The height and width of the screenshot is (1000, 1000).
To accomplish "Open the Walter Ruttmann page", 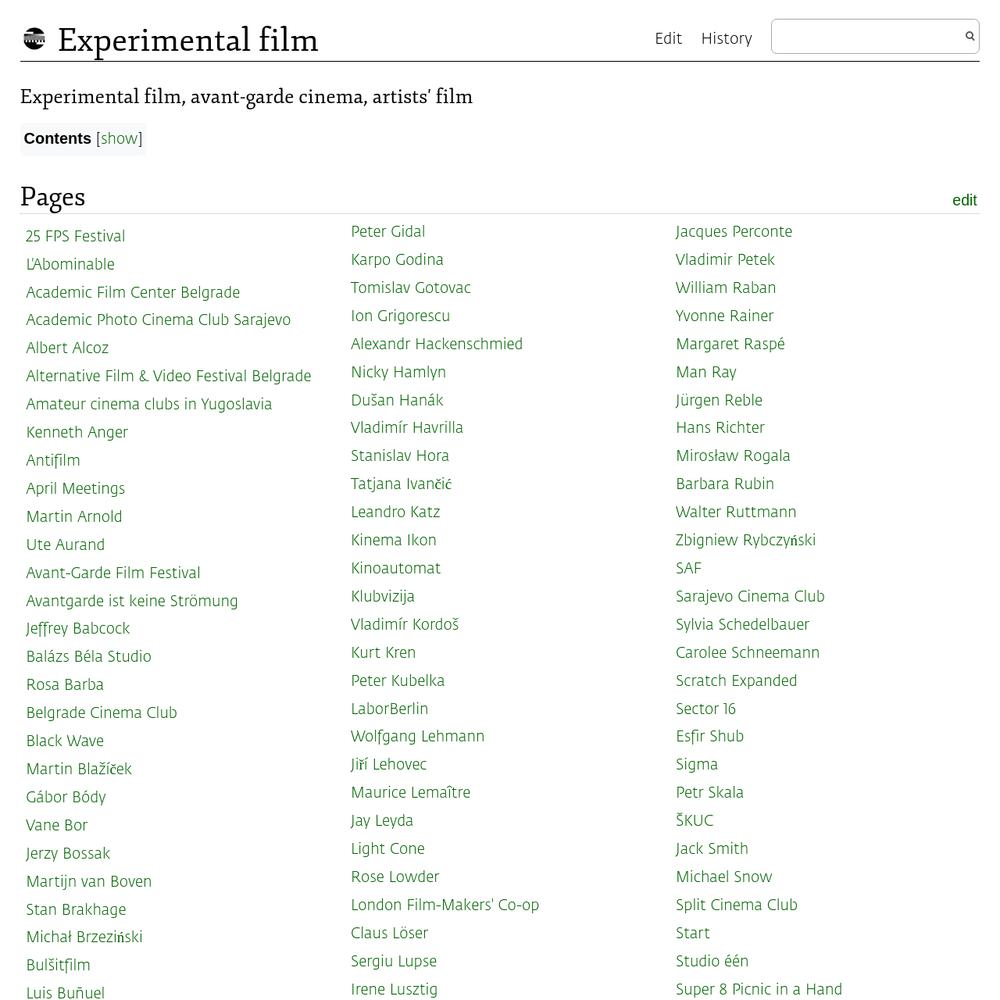I will click(x=736, y=512).
